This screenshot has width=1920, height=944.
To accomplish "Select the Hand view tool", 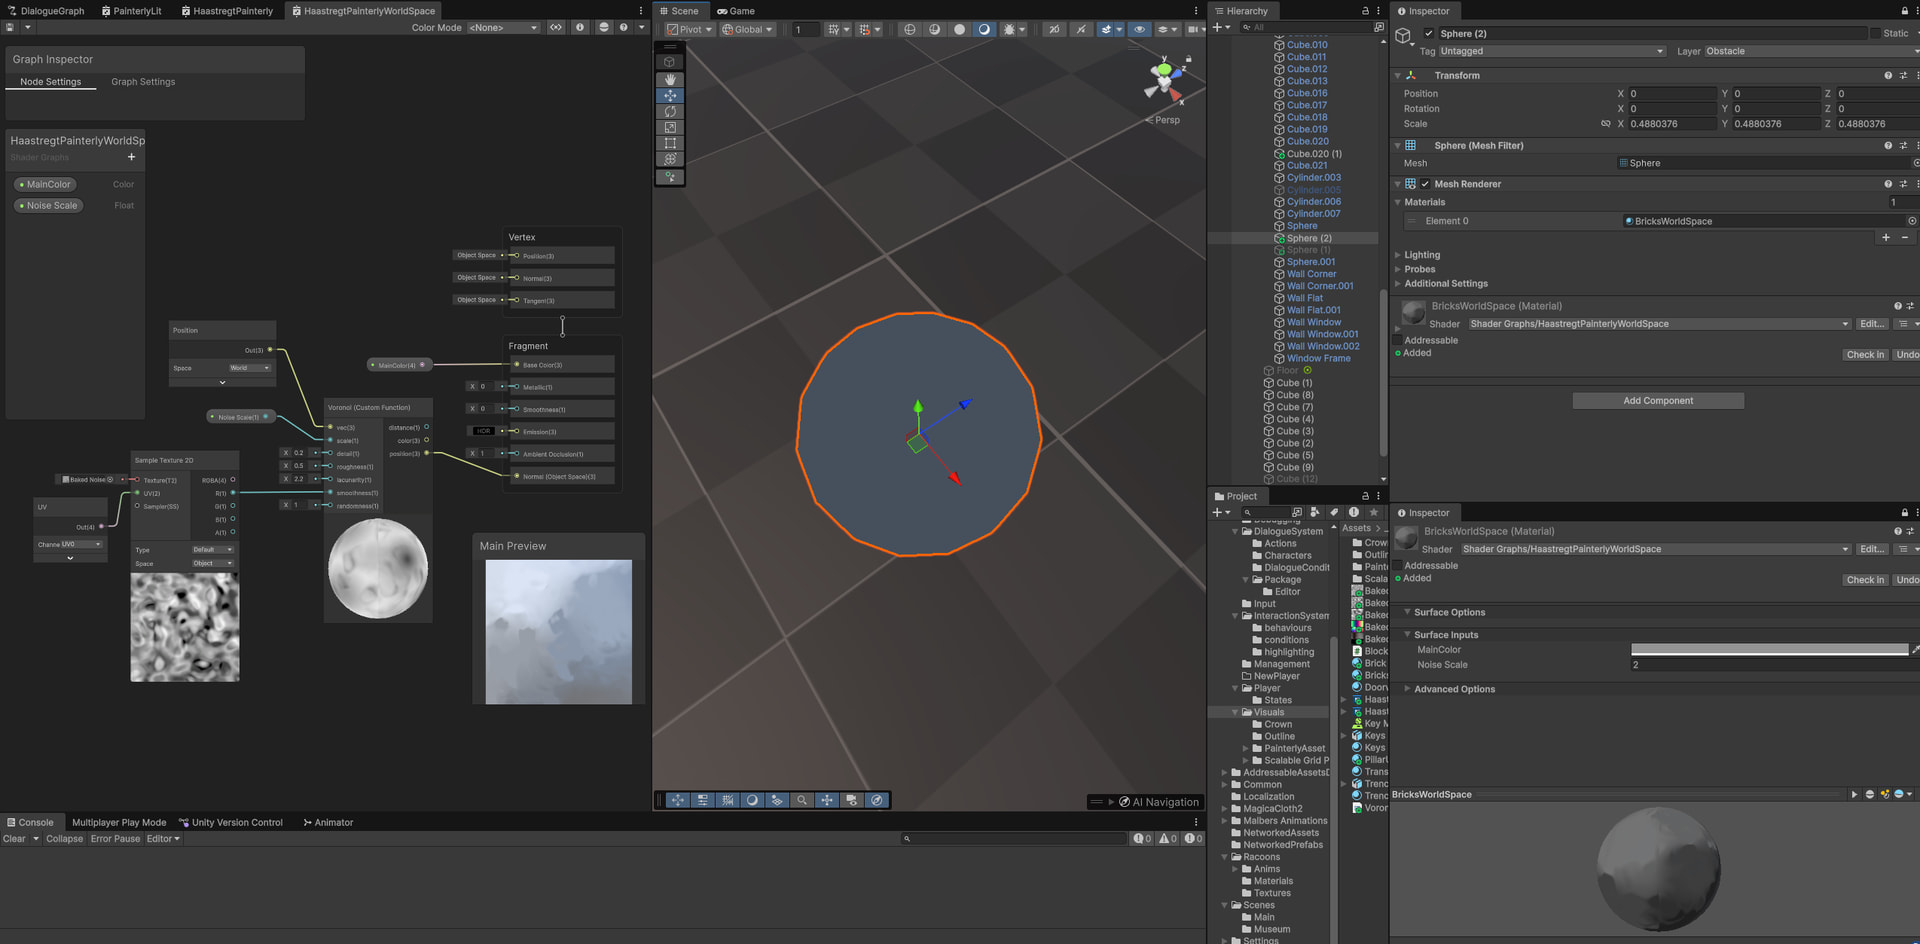I will click(669, 79).
